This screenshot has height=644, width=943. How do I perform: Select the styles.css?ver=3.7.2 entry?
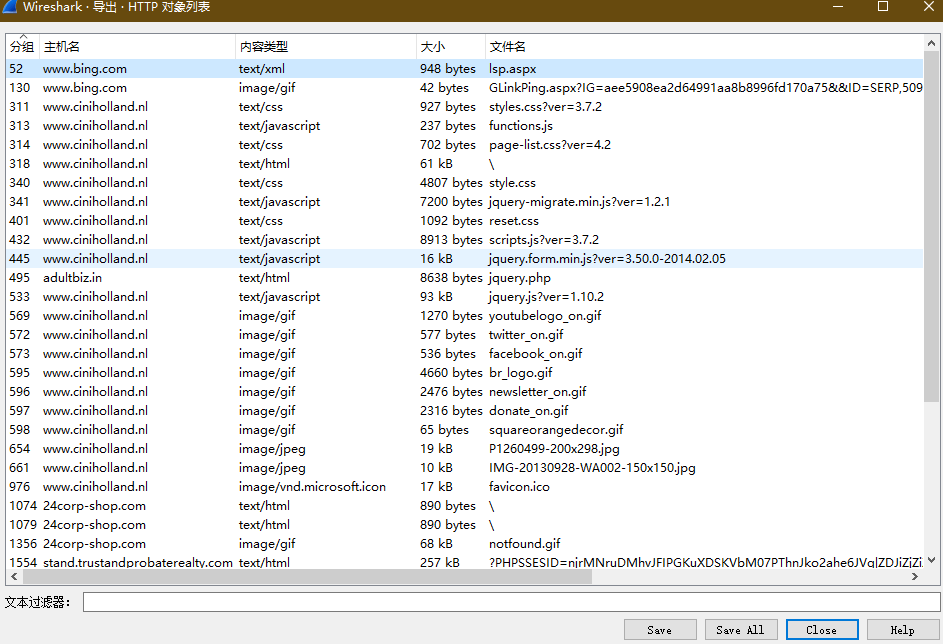pos(465,106)
